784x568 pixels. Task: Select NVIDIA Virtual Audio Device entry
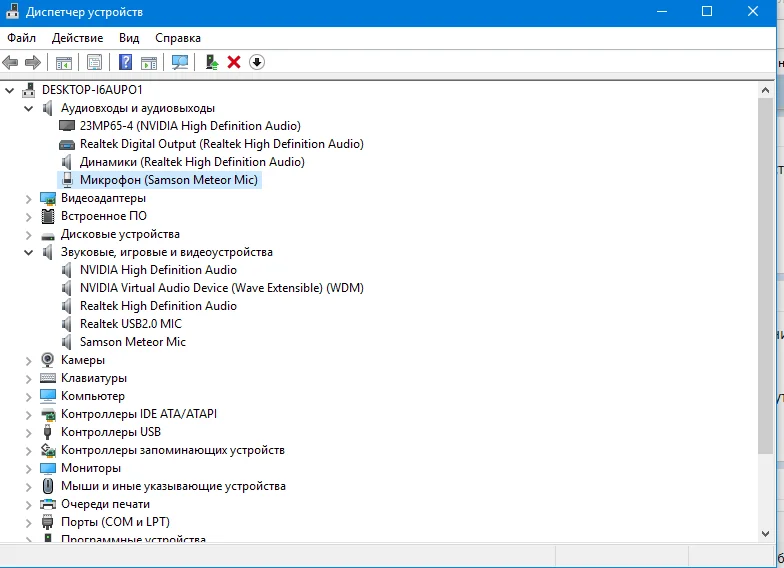[221, 288]
